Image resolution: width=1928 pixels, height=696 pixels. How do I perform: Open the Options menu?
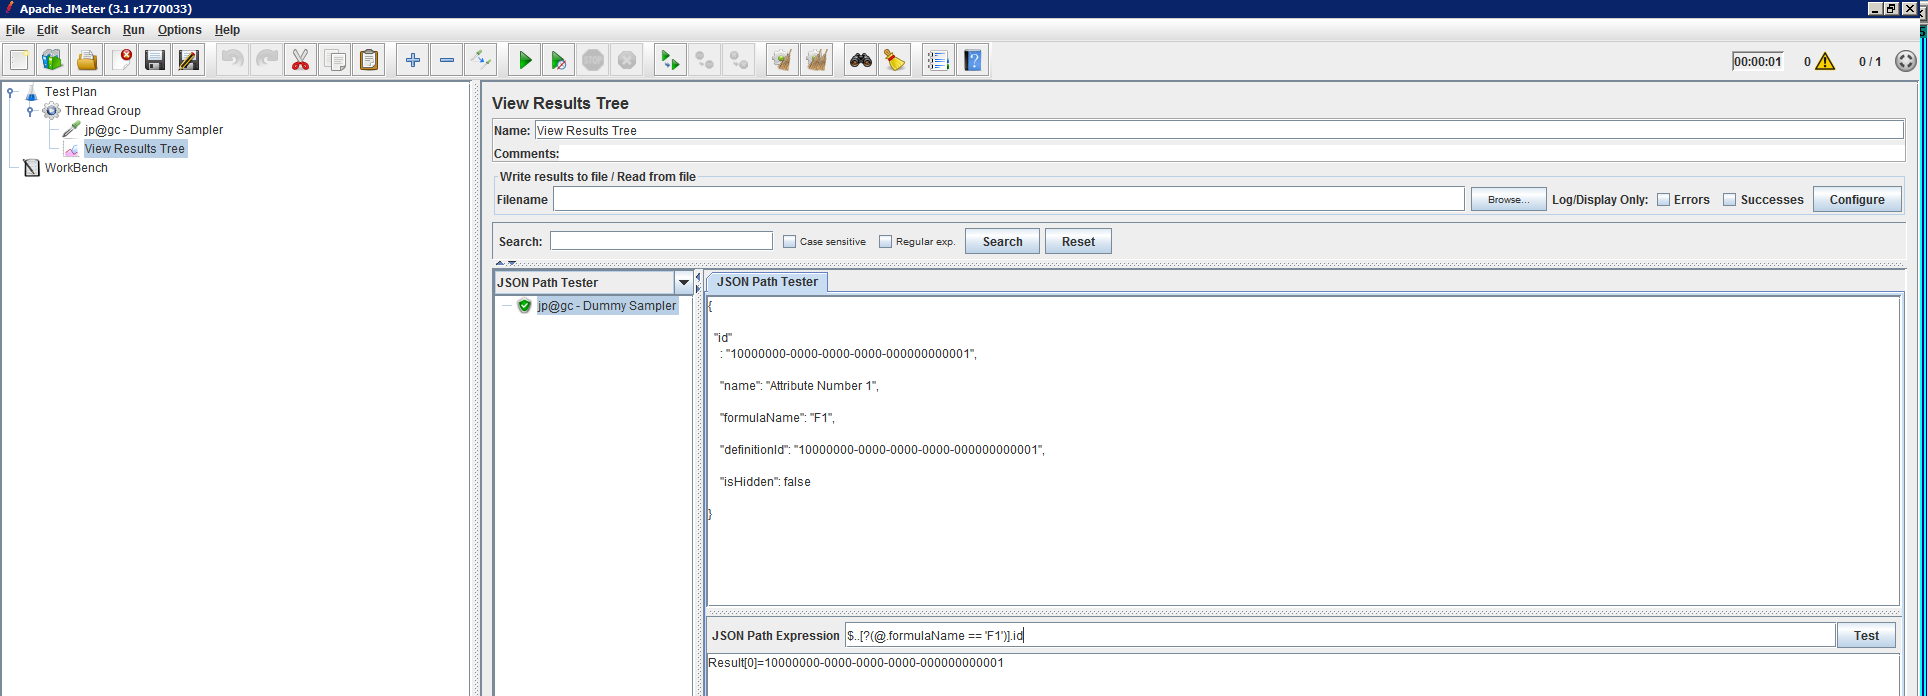click(180, 30)
